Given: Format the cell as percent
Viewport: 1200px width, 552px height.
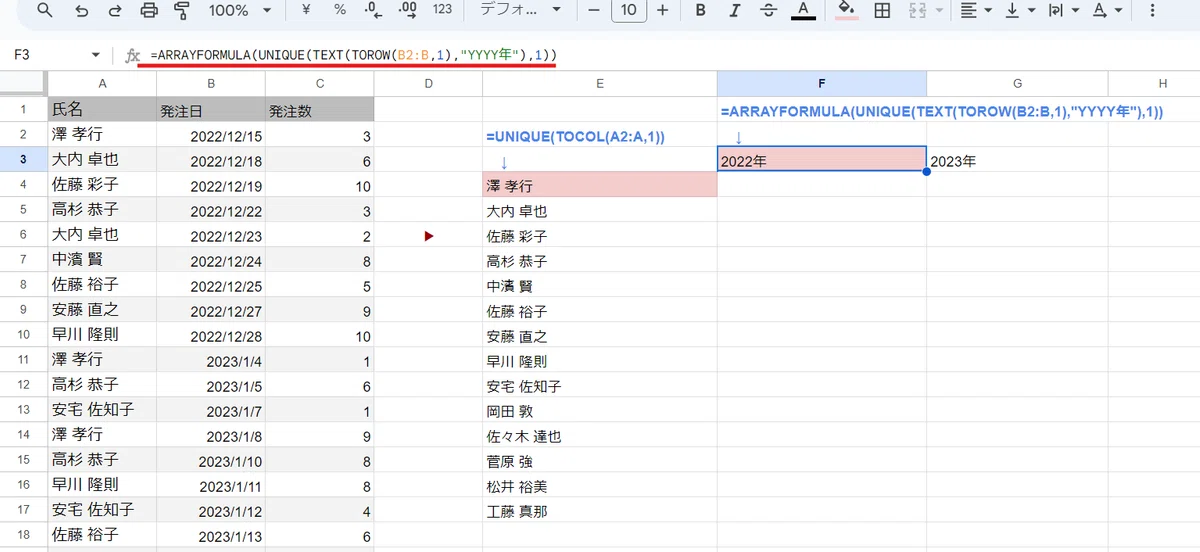Looking at the screenshot, I should [340, 11].
